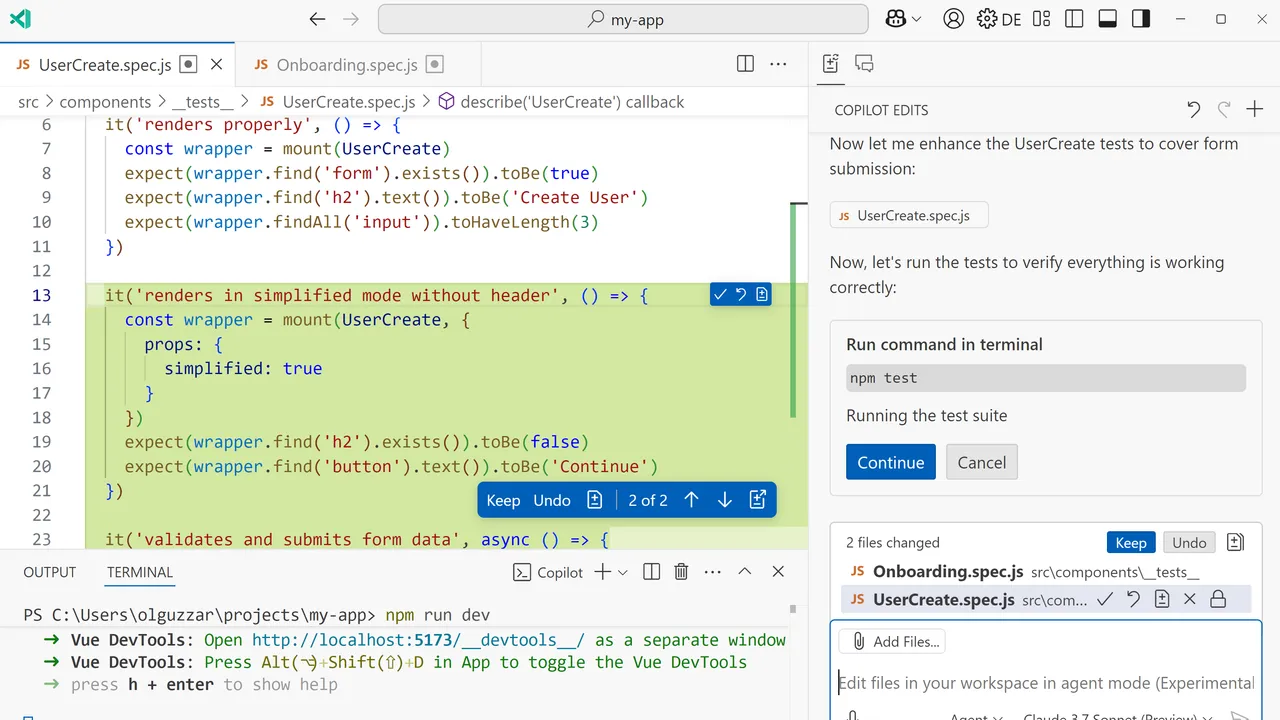Click Continue to run the command

(x=890, y=462)
